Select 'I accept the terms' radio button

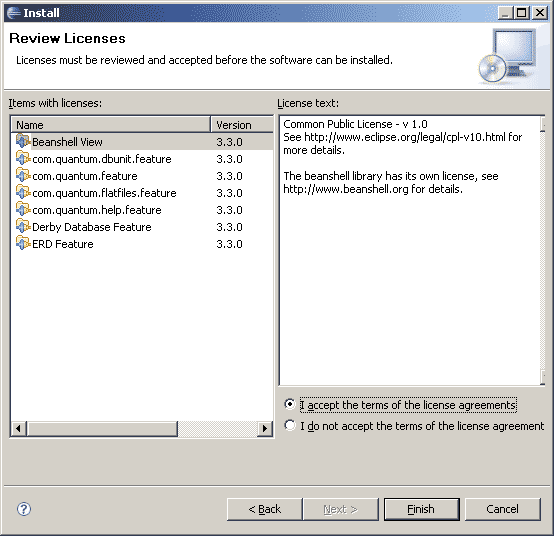tap(290, 404)
